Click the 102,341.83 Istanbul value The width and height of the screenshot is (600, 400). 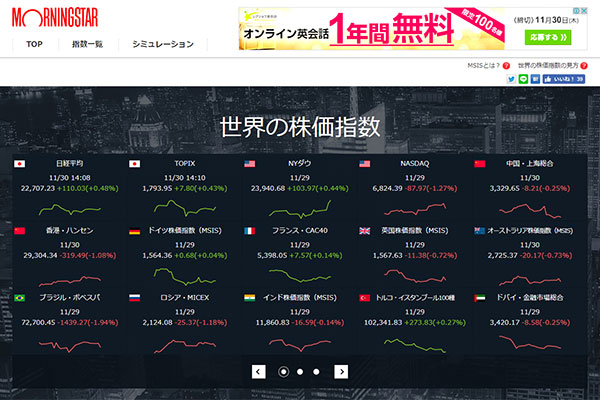tap(383, 323)
